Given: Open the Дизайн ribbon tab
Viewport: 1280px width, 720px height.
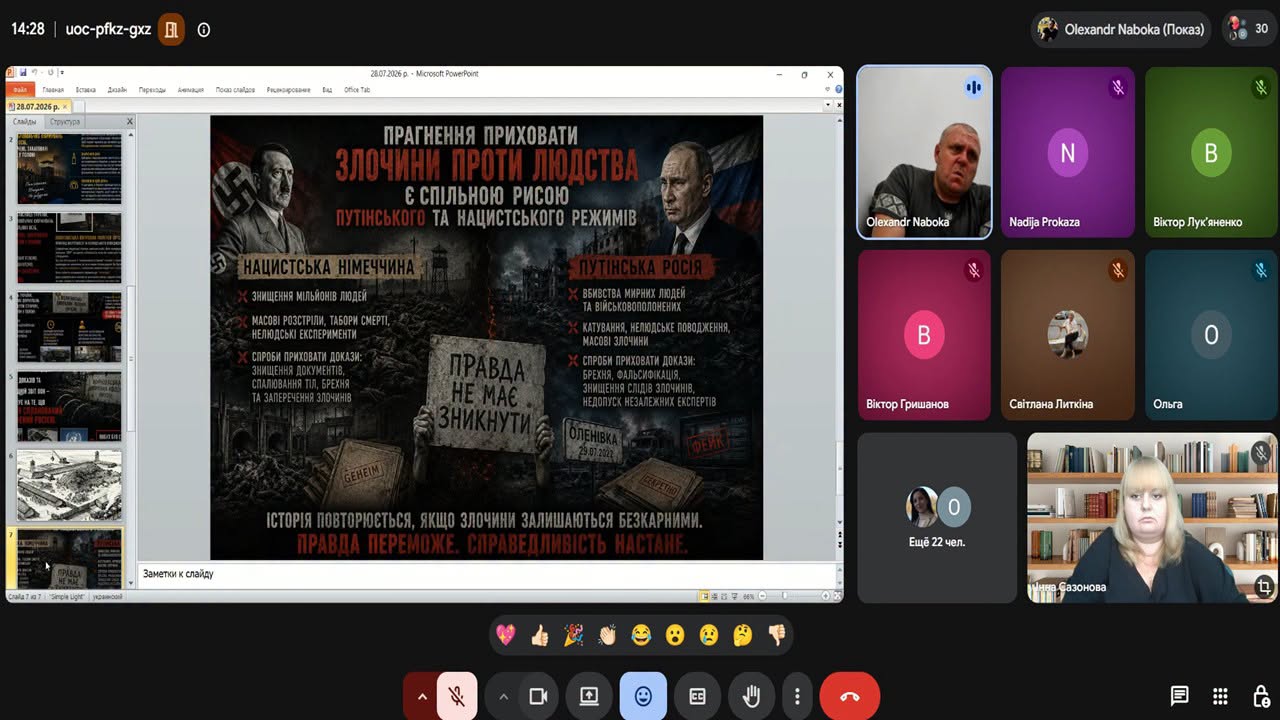Looking at the screenshot, I should point(117,90).
